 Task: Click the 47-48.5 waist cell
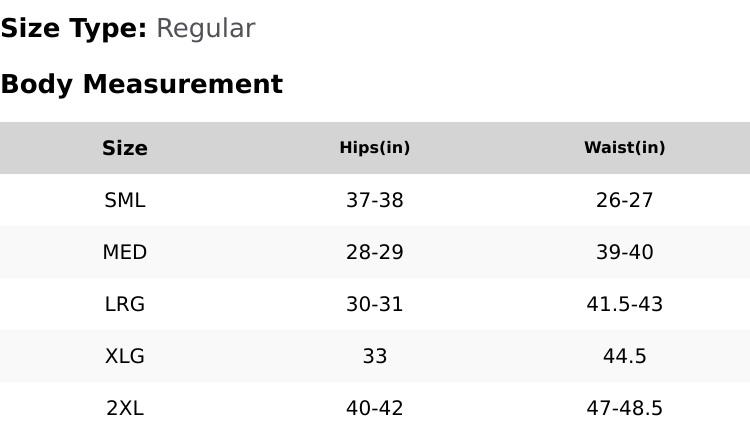pos(624,408)
